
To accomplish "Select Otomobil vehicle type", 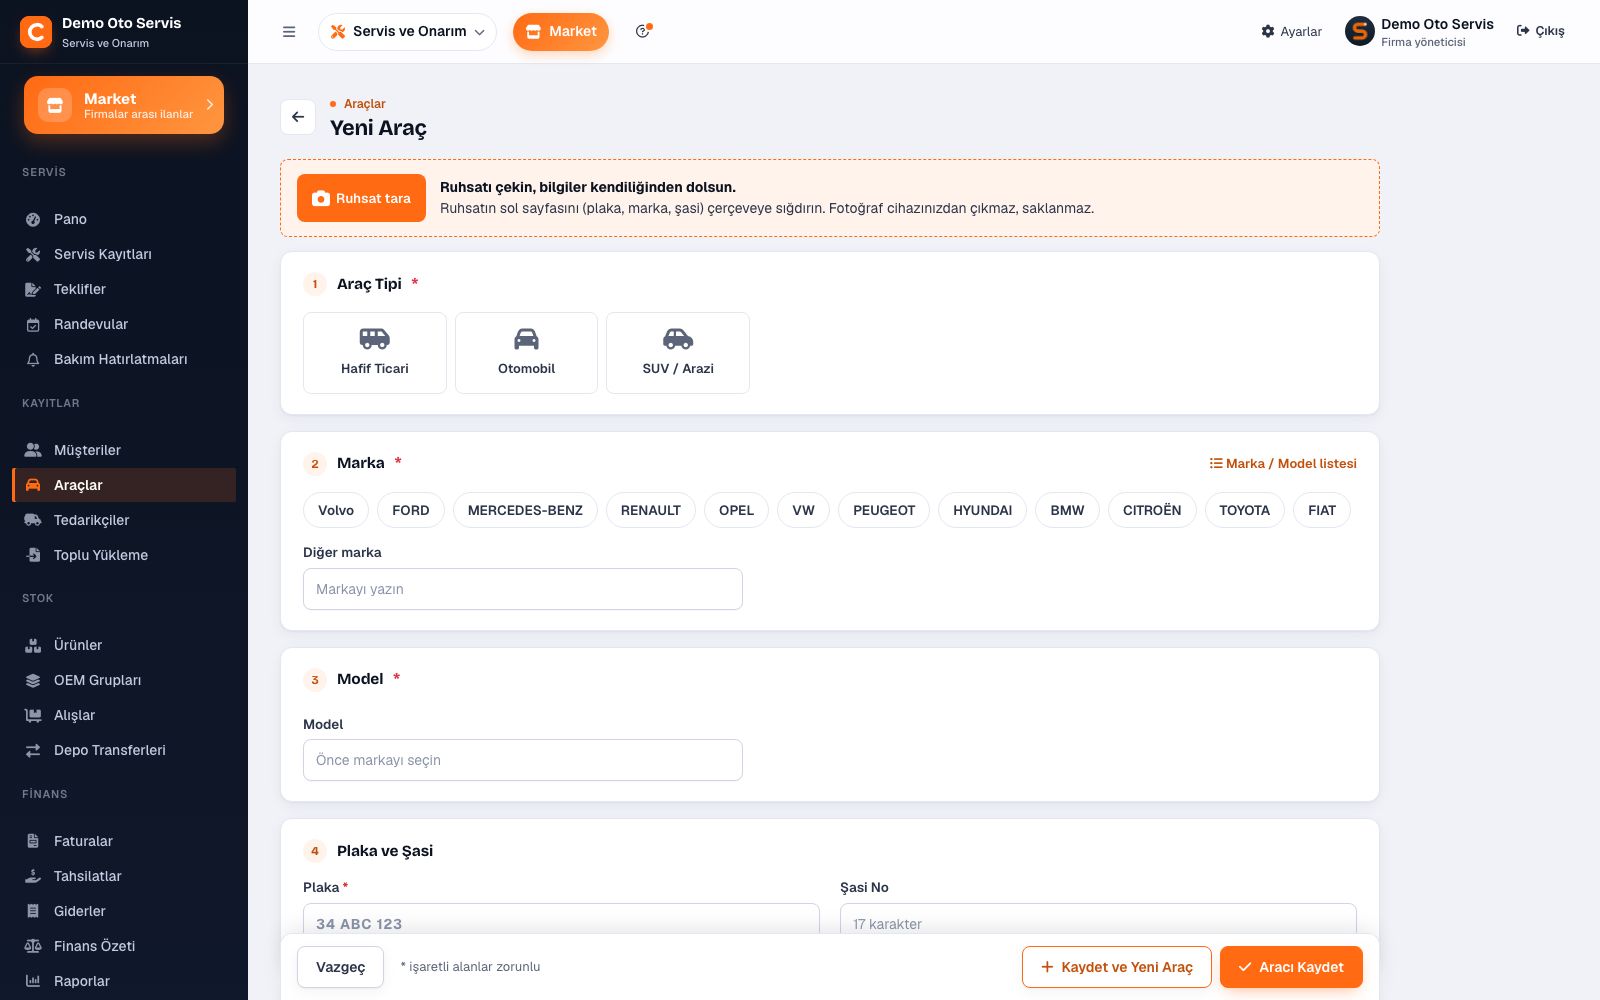I will tap(526, 353).
